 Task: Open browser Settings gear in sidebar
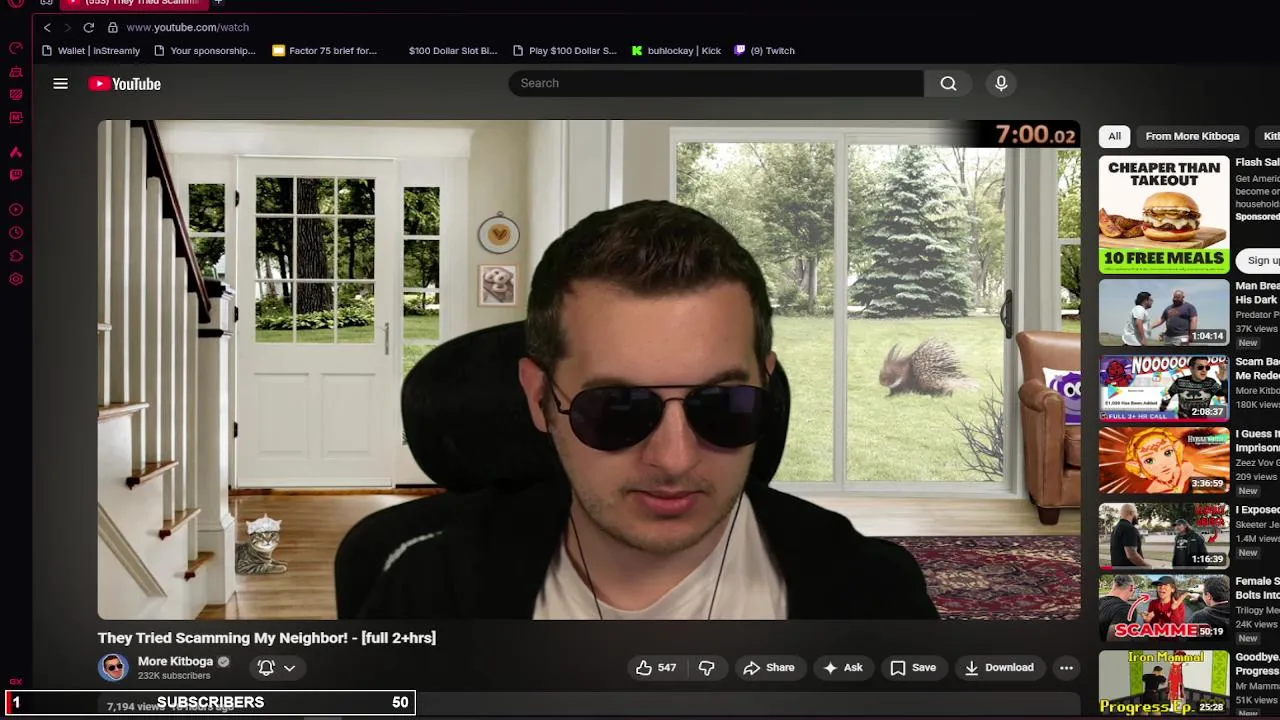coord(16,279)
